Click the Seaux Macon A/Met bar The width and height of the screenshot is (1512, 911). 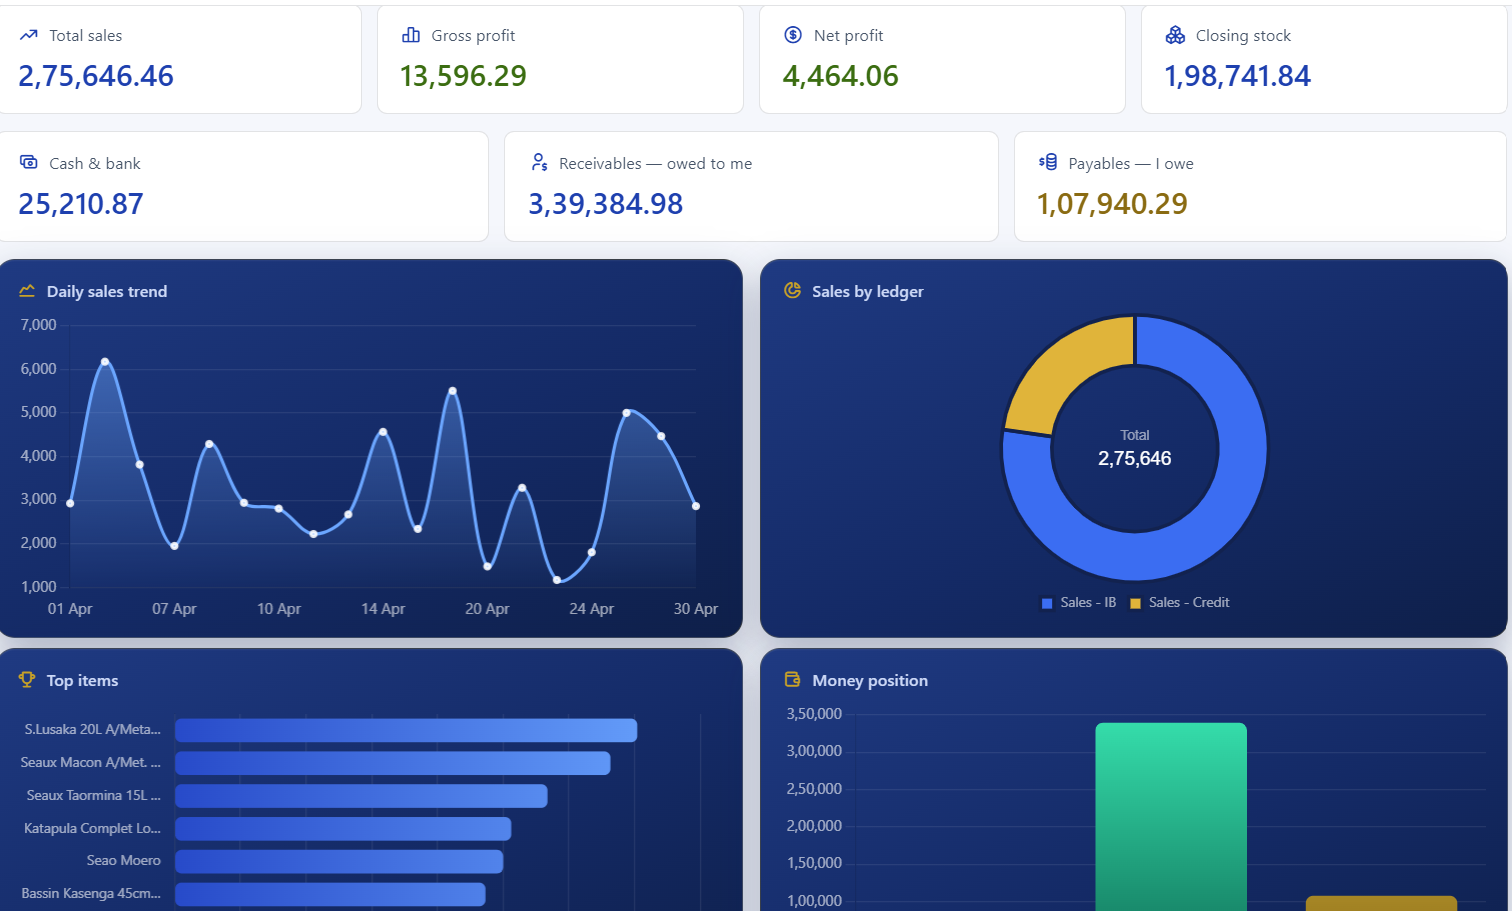pyautogui.click(x=393, y=763)
